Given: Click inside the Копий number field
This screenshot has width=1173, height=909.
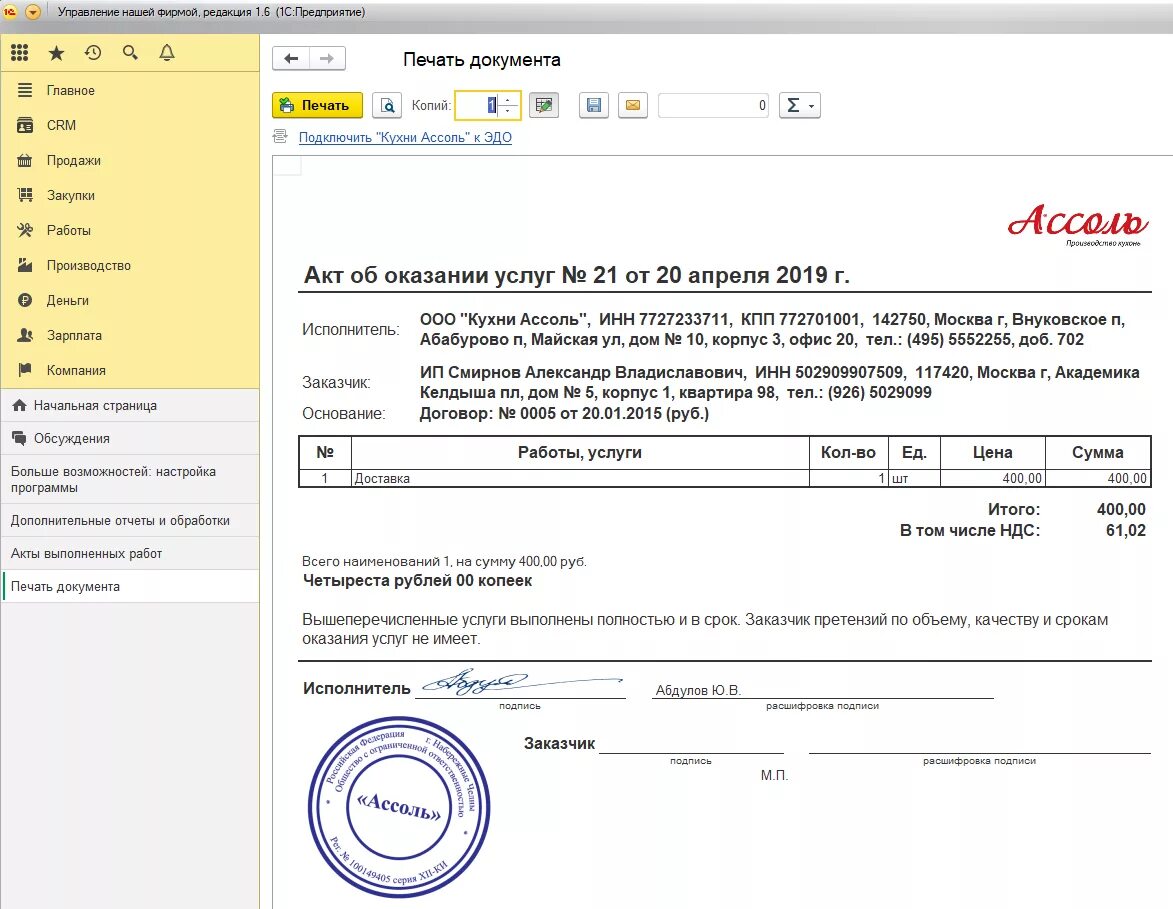Looking at the screenshot, I should click(x=477, y=105).
